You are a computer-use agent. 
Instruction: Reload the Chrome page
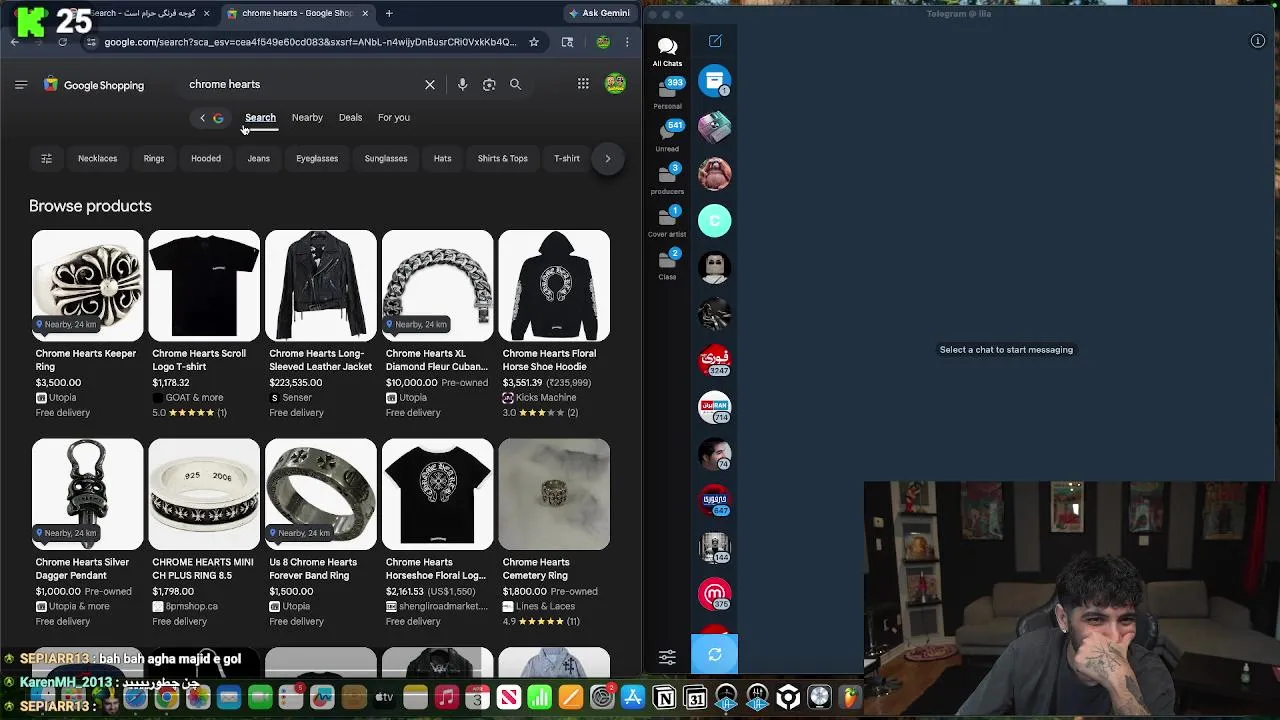point(62,42)
